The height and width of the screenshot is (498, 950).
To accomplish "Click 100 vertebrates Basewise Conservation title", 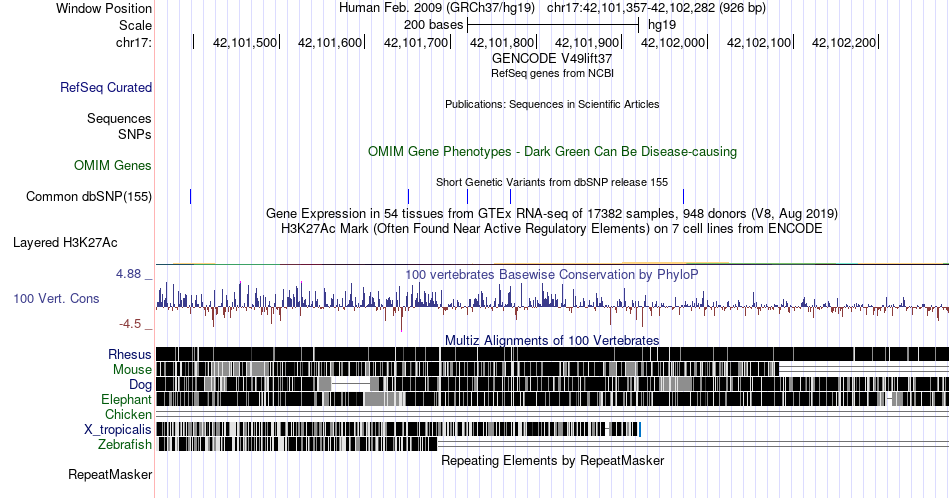I will (x=552, y=274).
